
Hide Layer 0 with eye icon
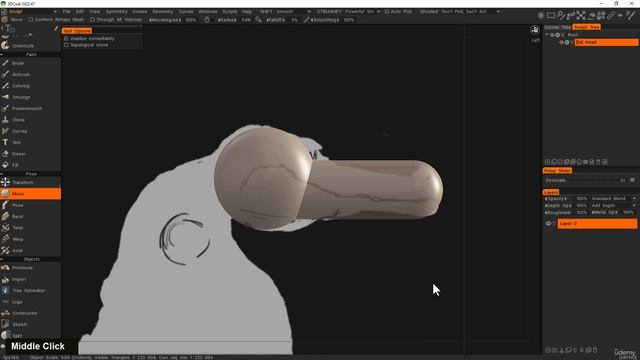click(x=548, y=224)
